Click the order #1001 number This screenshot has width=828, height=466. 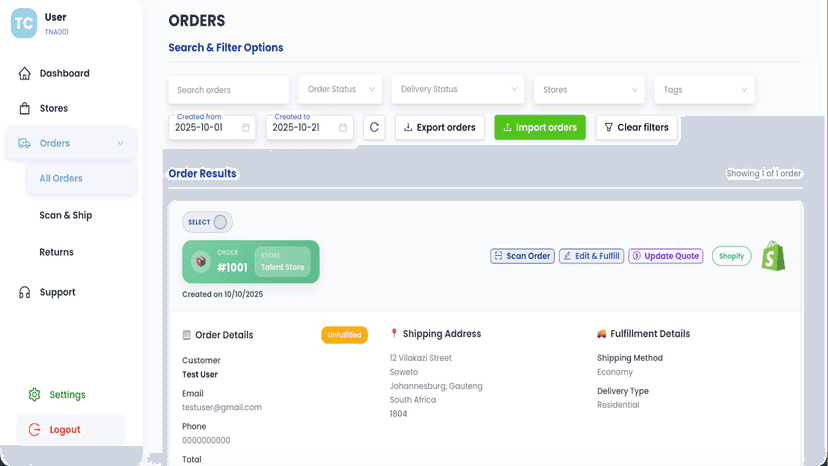(232, 267)
